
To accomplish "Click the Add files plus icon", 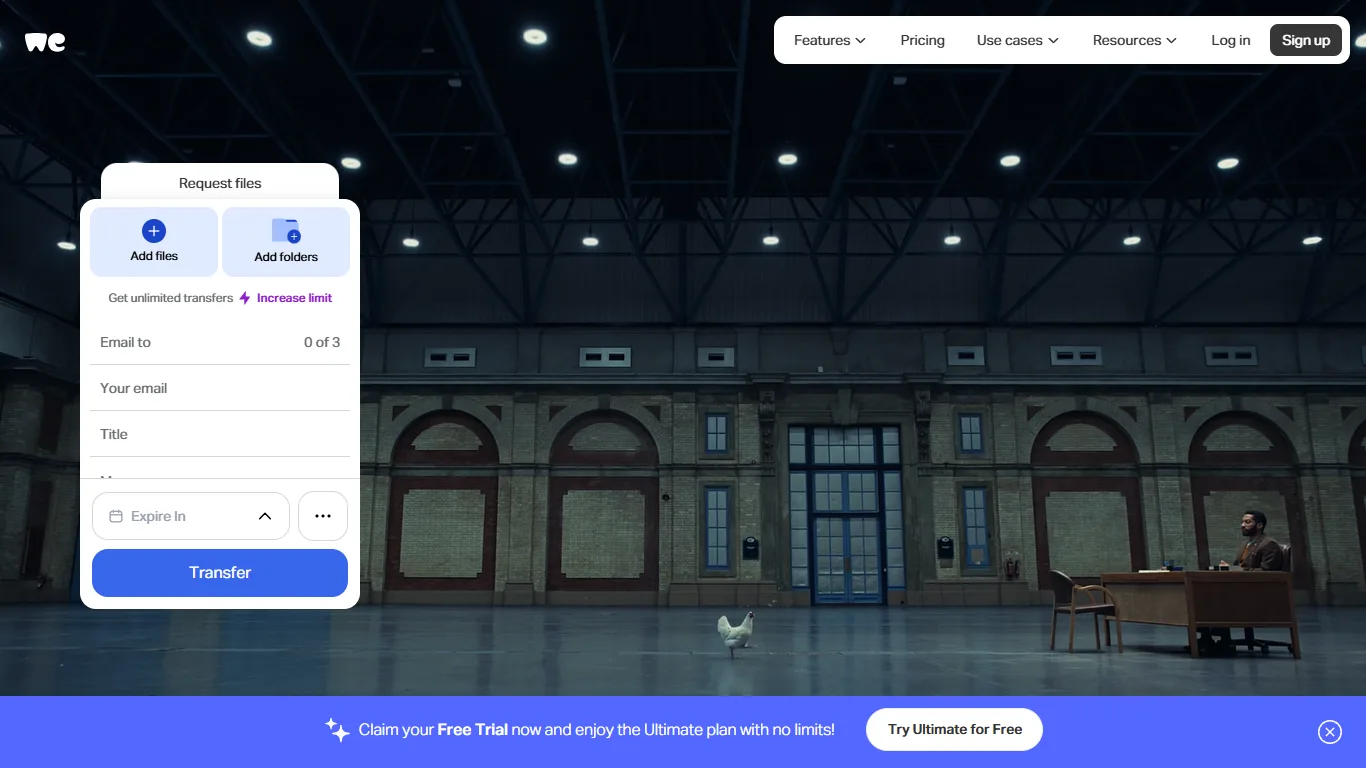I will (154, 231).
